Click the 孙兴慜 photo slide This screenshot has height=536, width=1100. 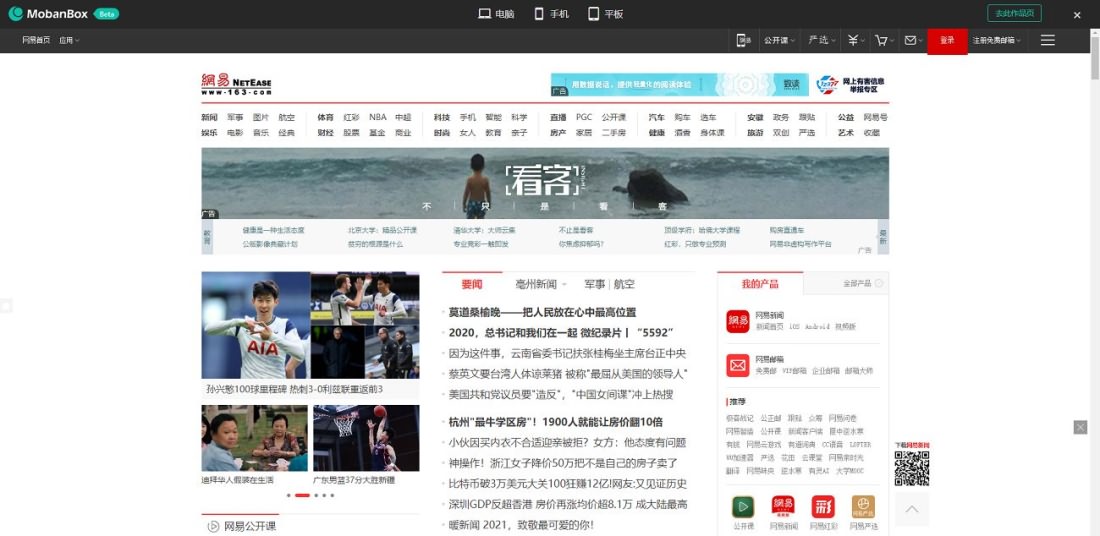[x=255, y=326]
